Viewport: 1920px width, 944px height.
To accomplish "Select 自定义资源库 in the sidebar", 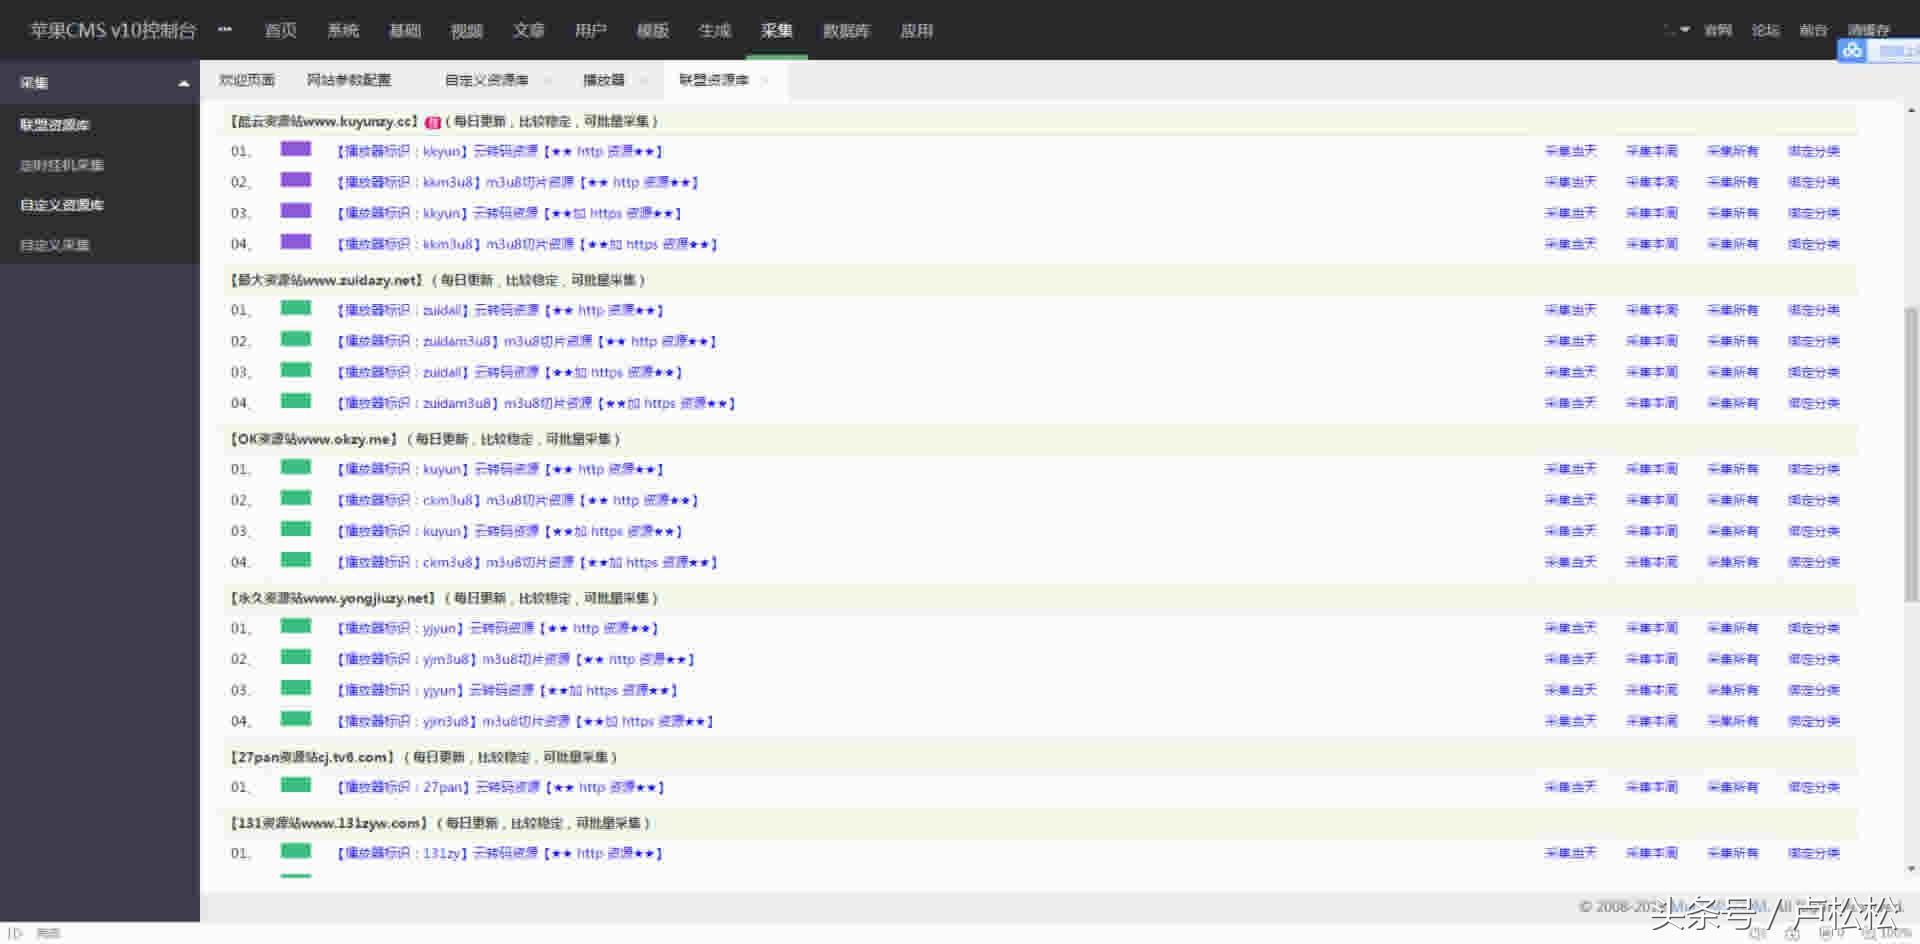I will 62,205.
